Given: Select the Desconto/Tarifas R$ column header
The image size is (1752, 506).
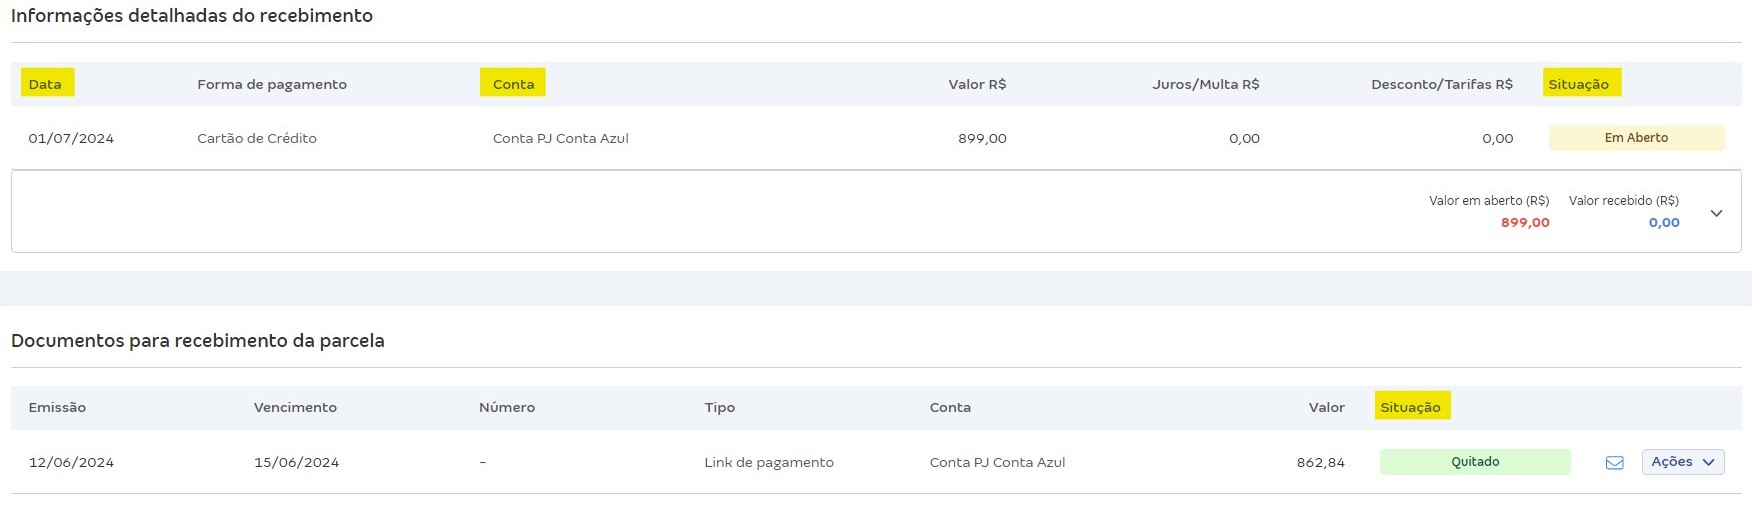Looking at the screenshot, I should point(1441,84).
